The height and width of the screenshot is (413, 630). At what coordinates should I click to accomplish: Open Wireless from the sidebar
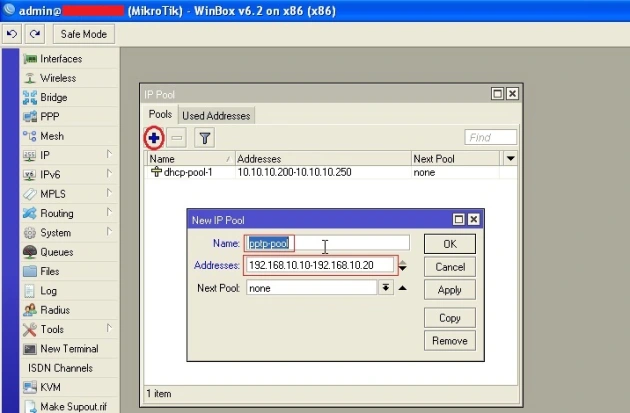(x=57, y=78)
